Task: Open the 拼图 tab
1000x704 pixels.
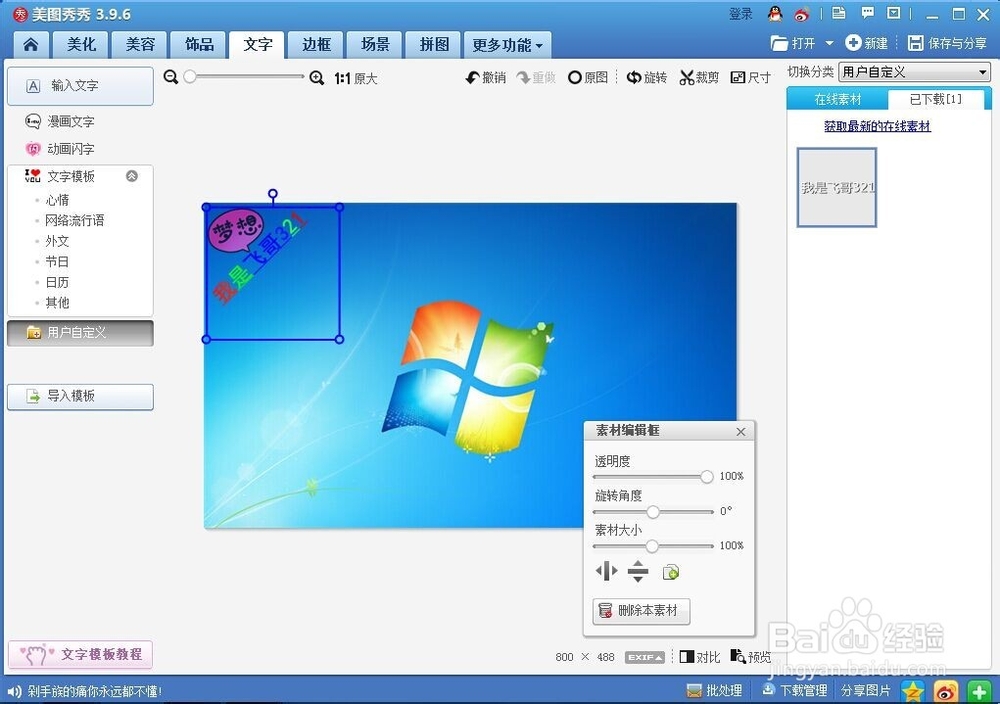Action: [x=434, y=45]
